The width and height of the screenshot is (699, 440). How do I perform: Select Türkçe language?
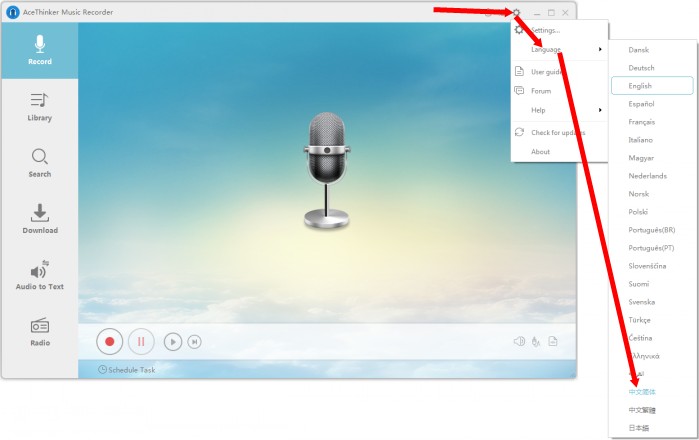tap(639, 320)
